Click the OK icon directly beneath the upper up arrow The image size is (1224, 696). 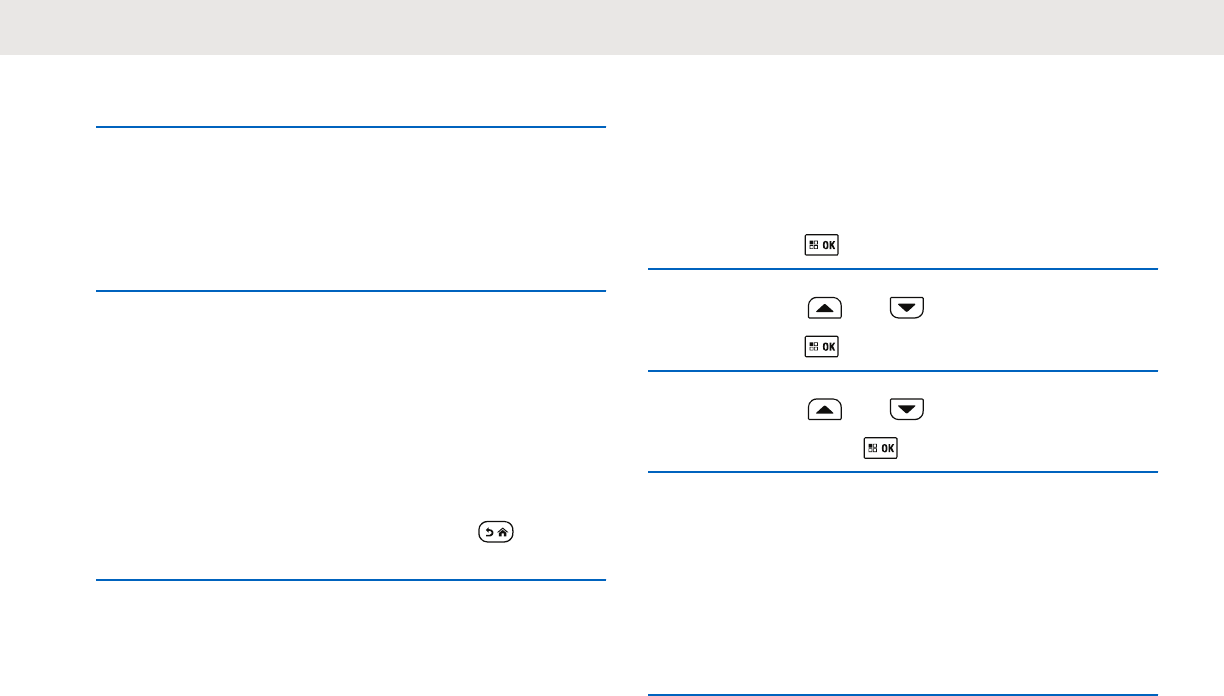pyautogui.click(x=820, y=347)
